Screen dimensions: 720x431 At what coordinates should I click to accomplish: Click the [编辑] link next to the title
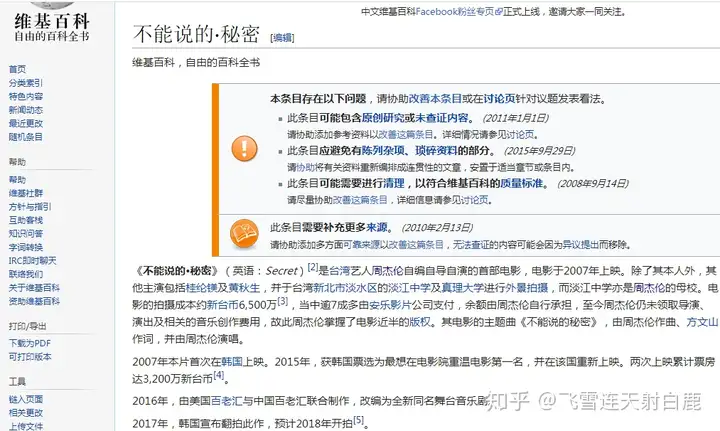(282, 38)
